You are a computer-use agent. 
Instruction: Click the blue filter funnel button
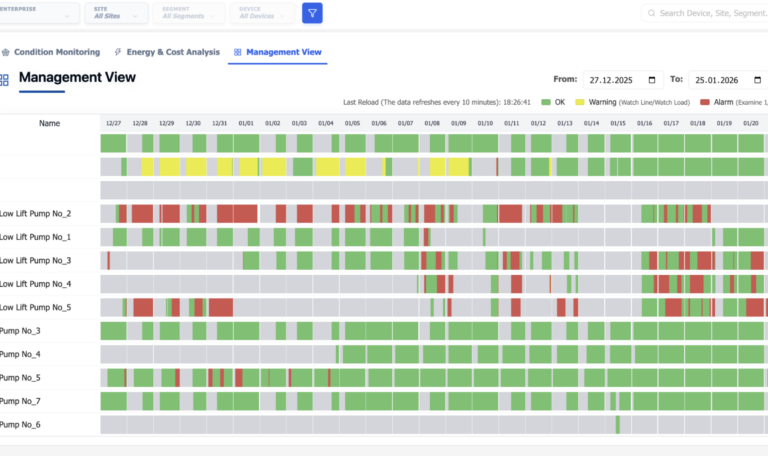(312, 13)
